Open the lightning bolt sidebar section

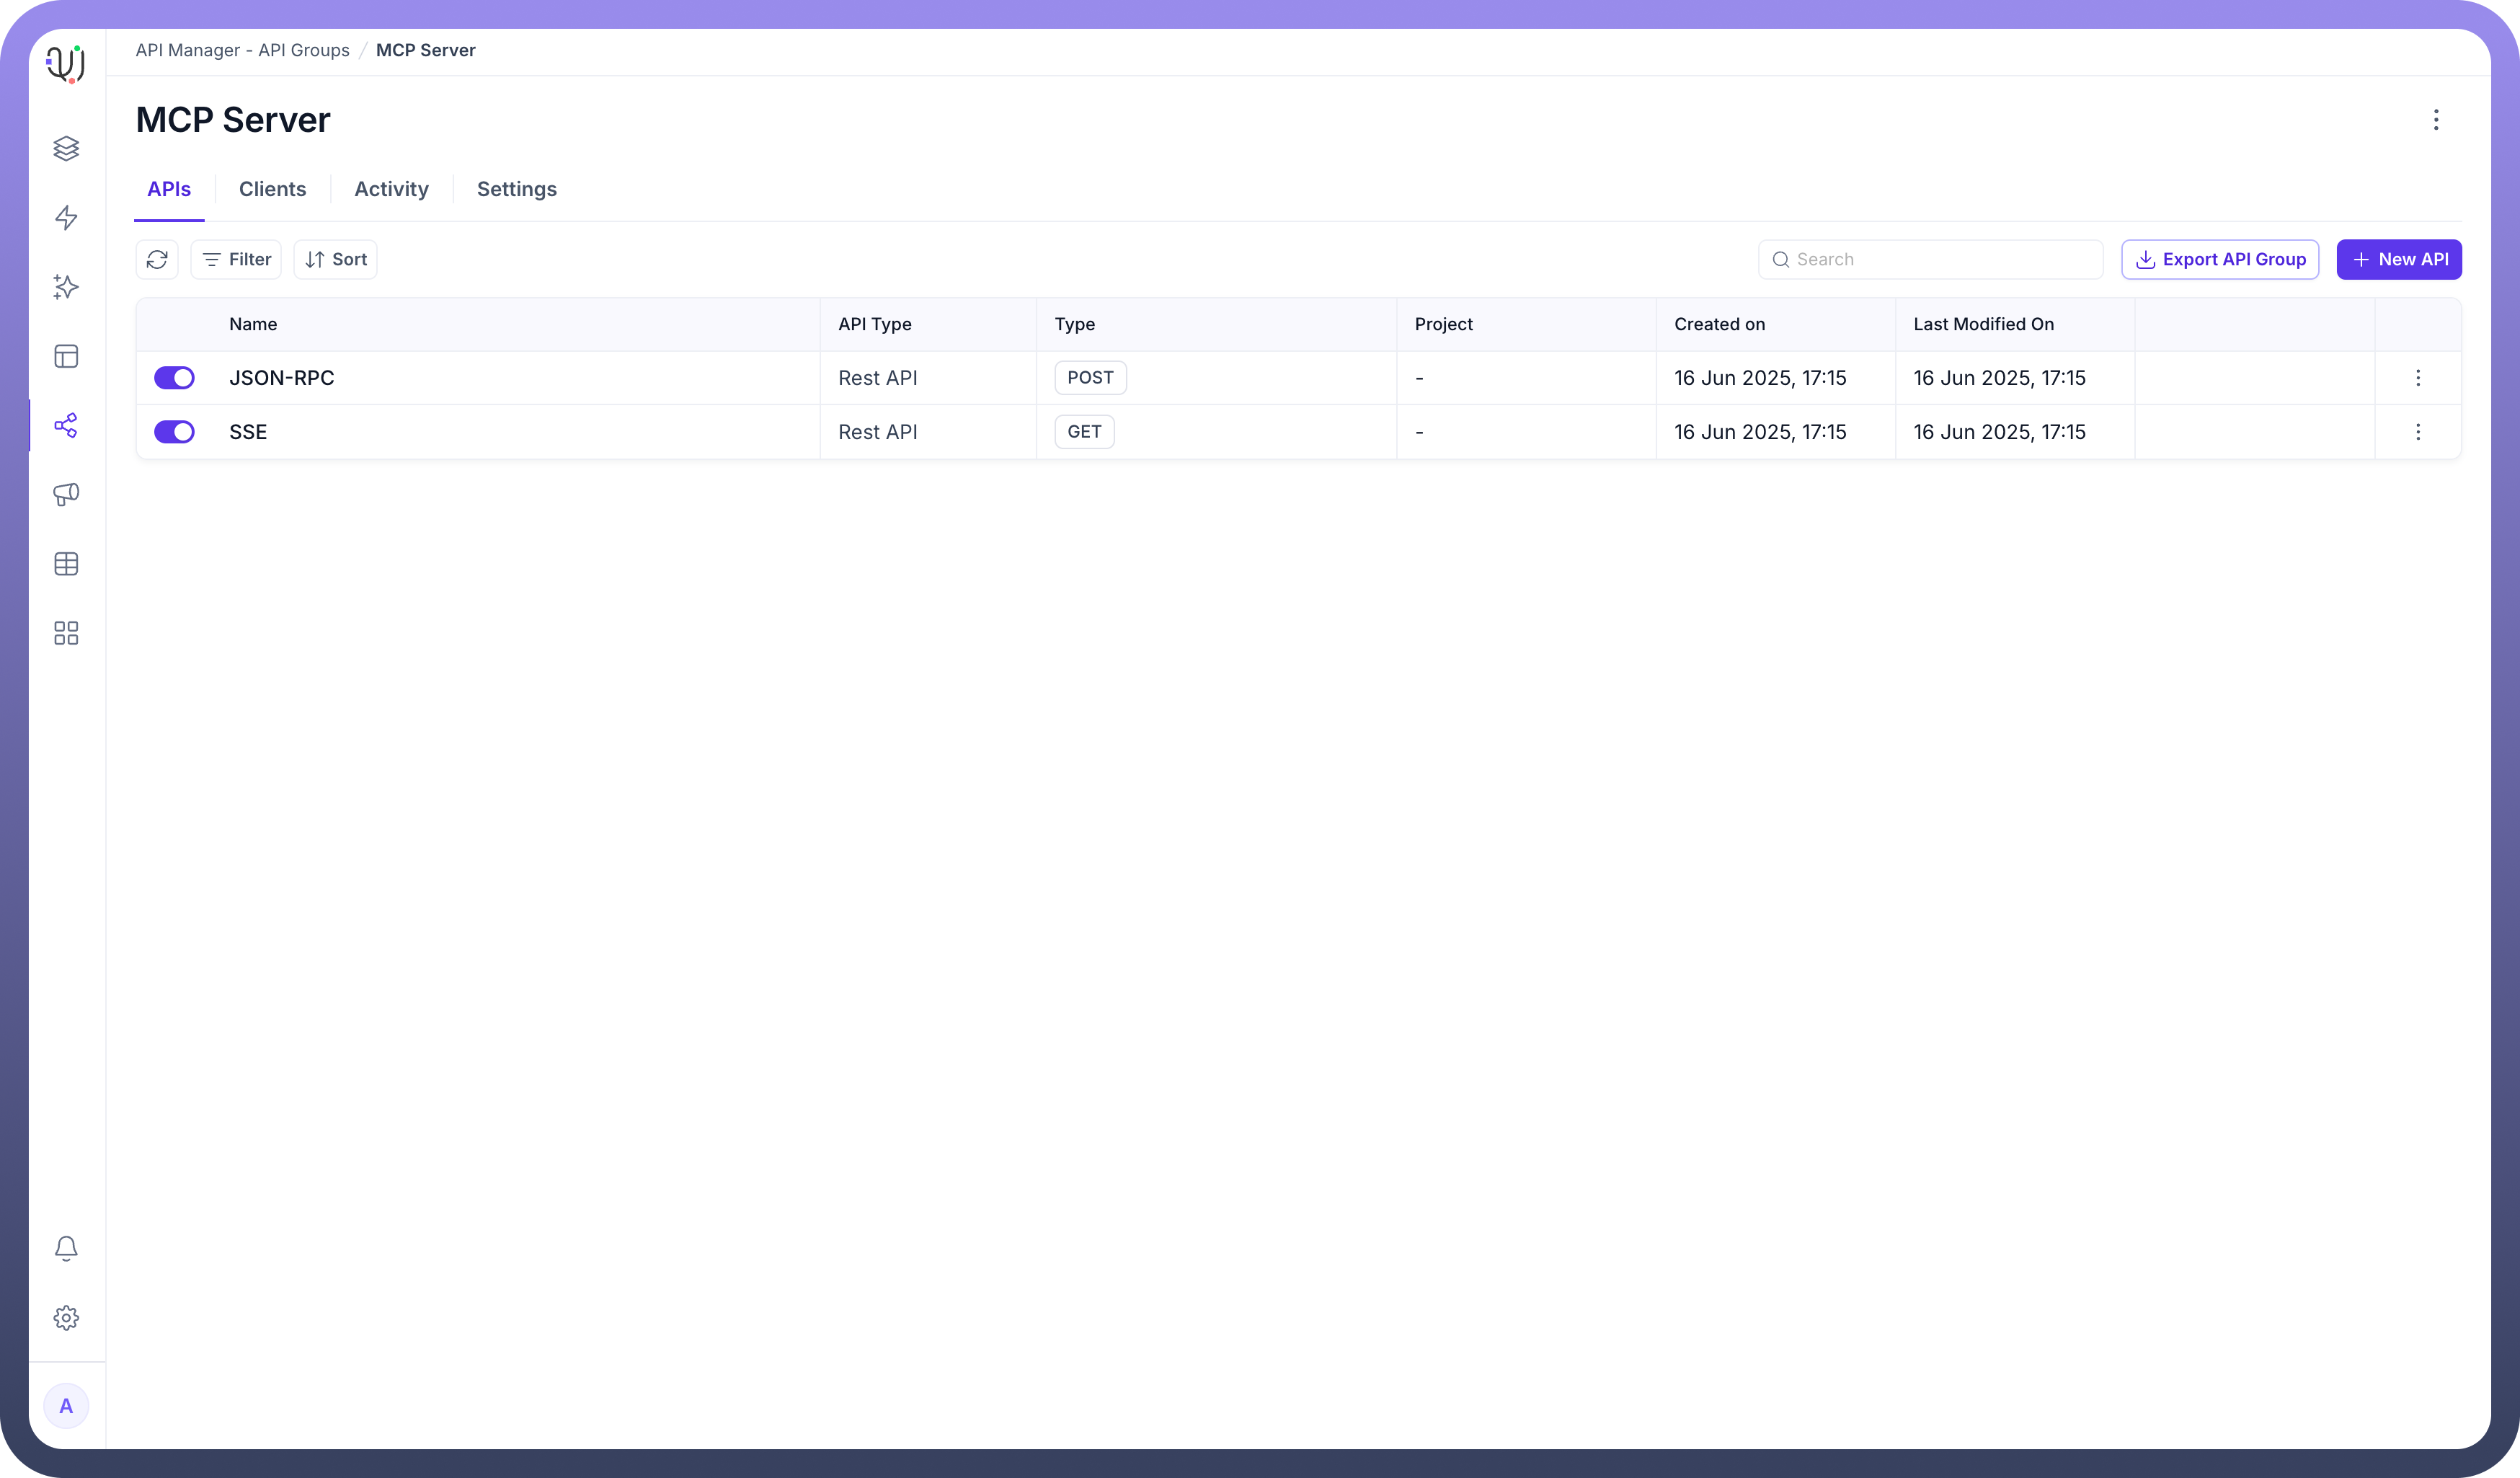coord(66,218)
